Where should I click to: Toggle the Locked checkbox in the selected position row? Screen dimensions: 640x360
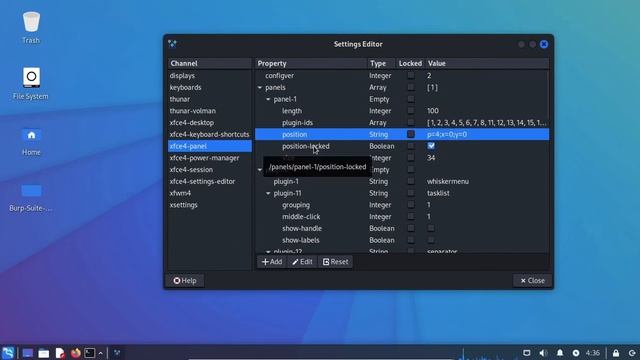(411, 134)
